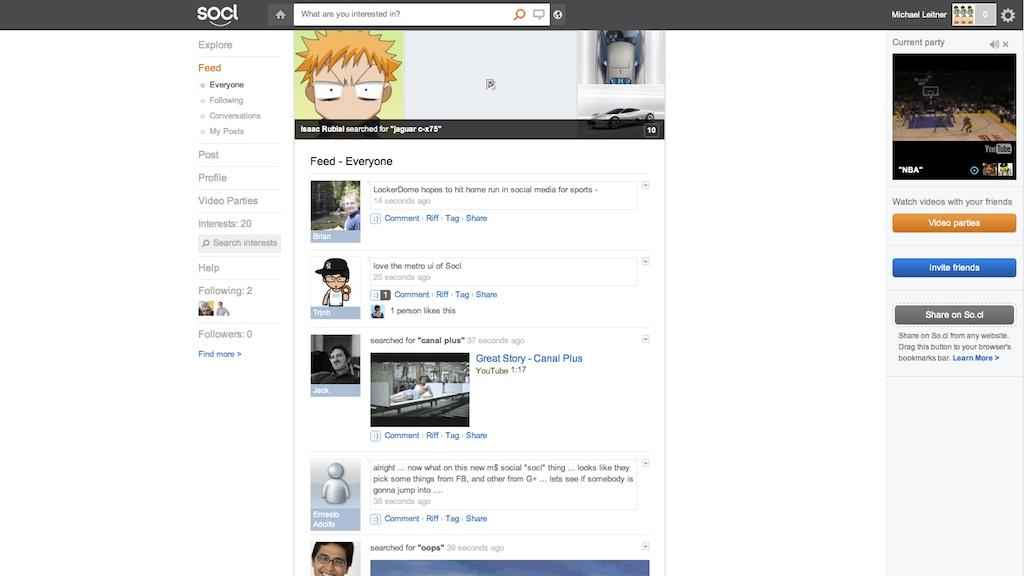Click the first following avatar in the sidebar
This screenshot has width=1024, height=576.
pyautogui.click(x=206, y=308)
